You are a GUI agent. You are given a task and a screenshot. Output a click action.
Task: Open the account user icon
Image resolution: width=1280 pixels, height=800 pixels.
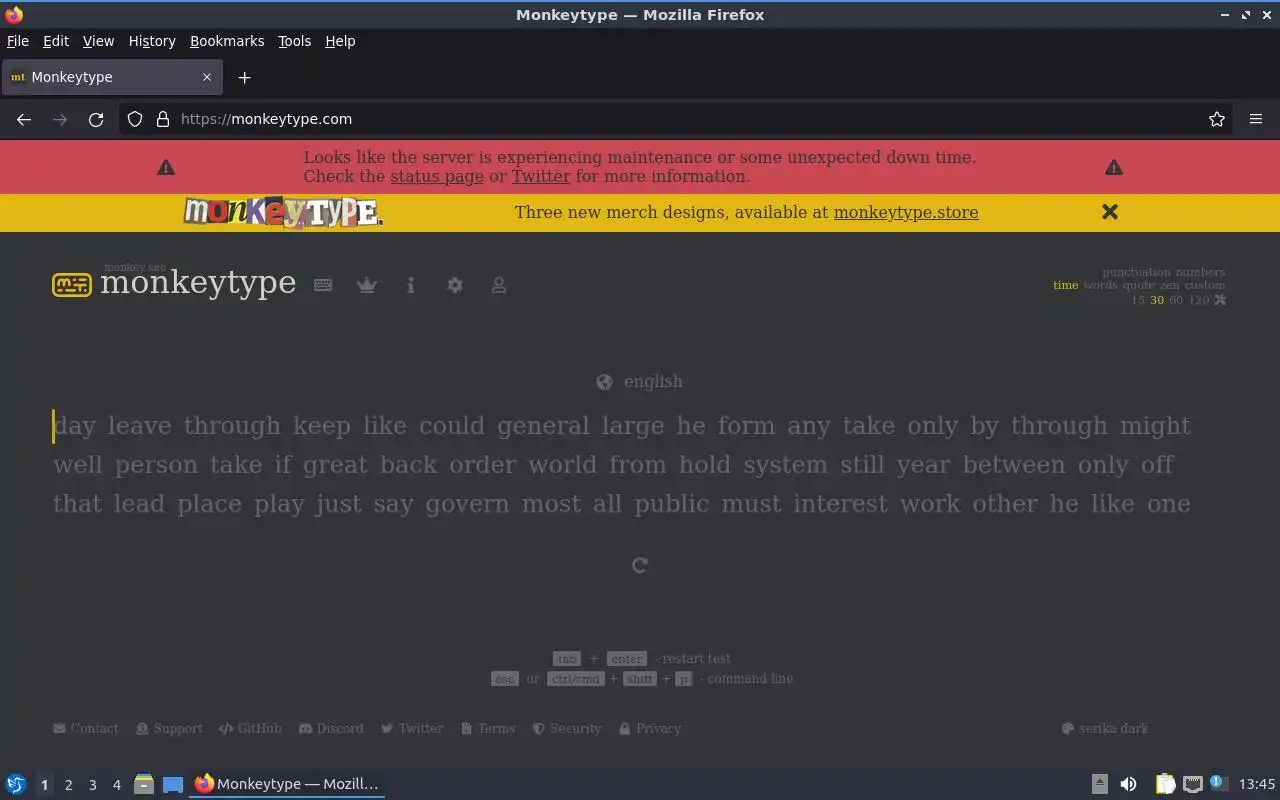[499, 285]
